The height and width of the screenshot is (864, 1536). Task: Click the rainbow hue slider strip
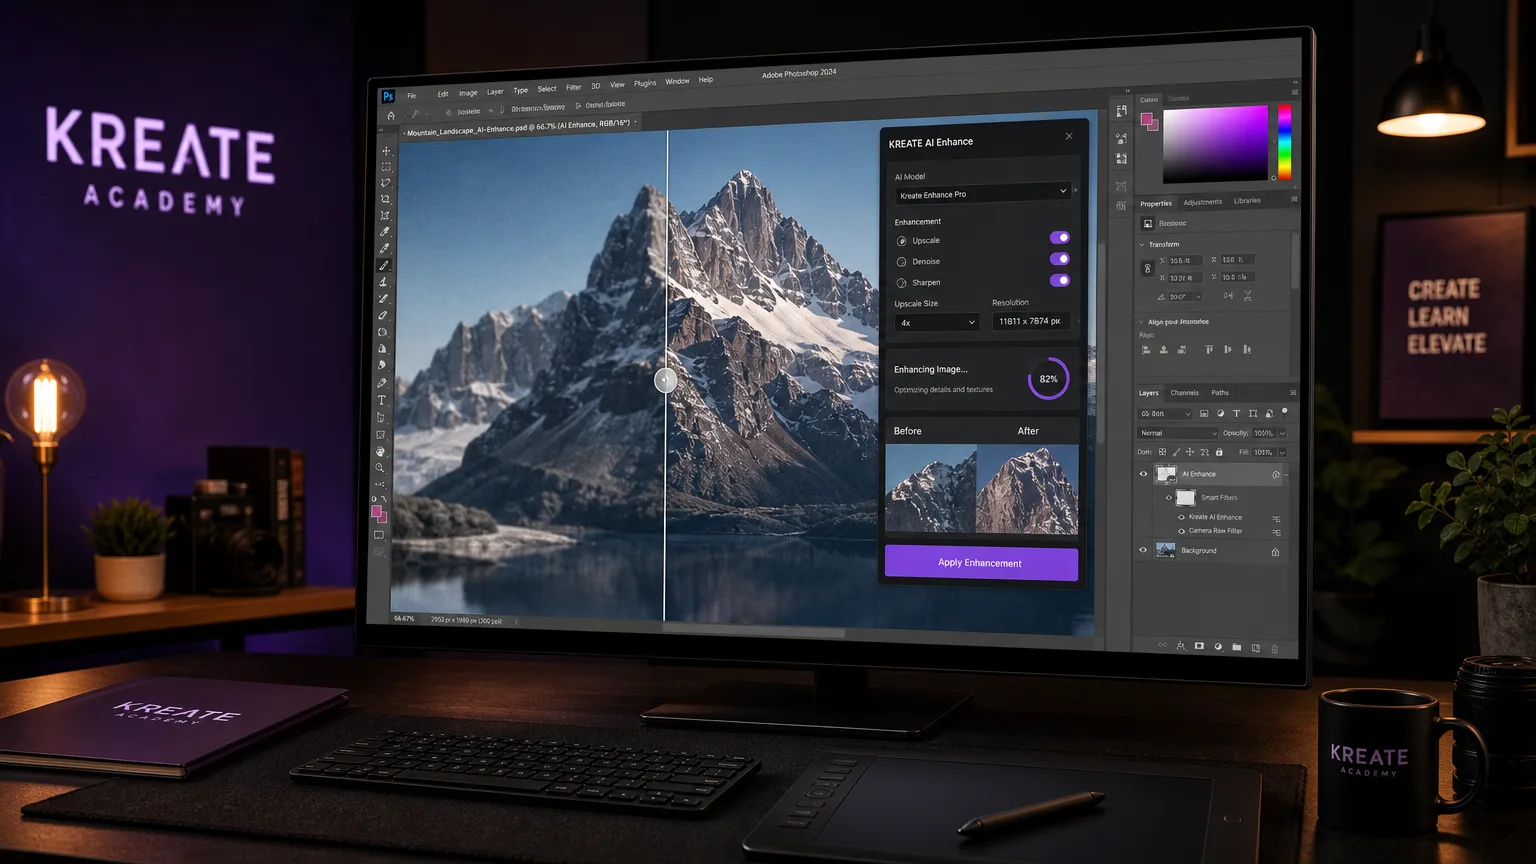click(1284, 143)
